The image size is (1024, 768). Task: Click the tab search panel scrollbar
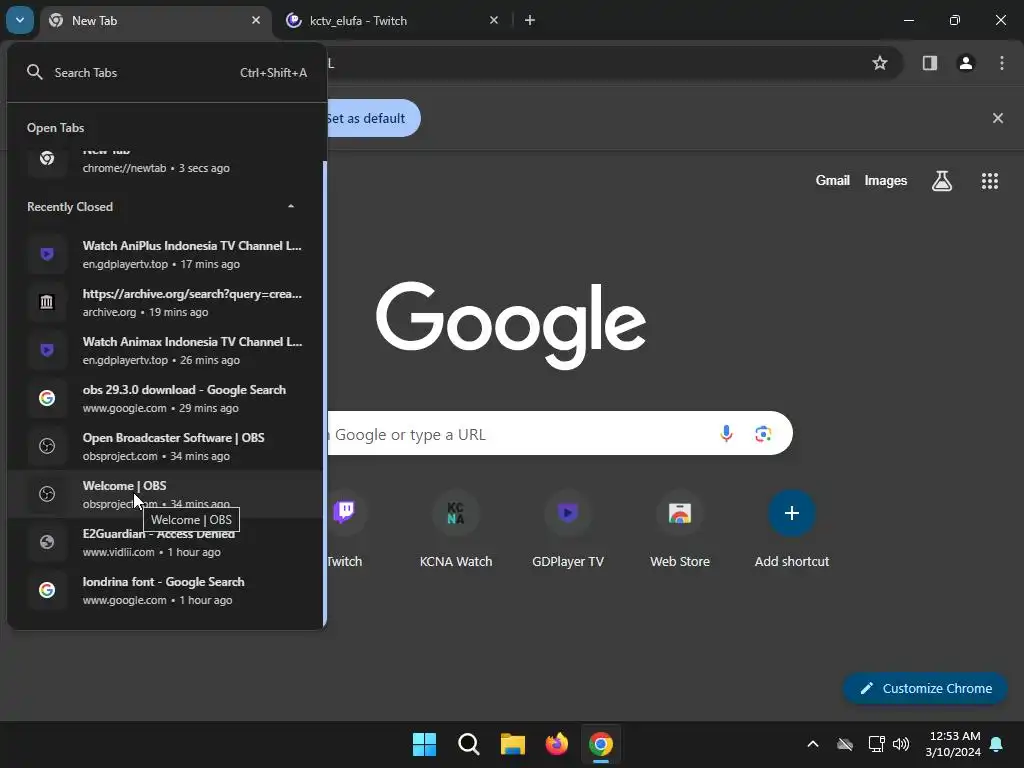325,392
